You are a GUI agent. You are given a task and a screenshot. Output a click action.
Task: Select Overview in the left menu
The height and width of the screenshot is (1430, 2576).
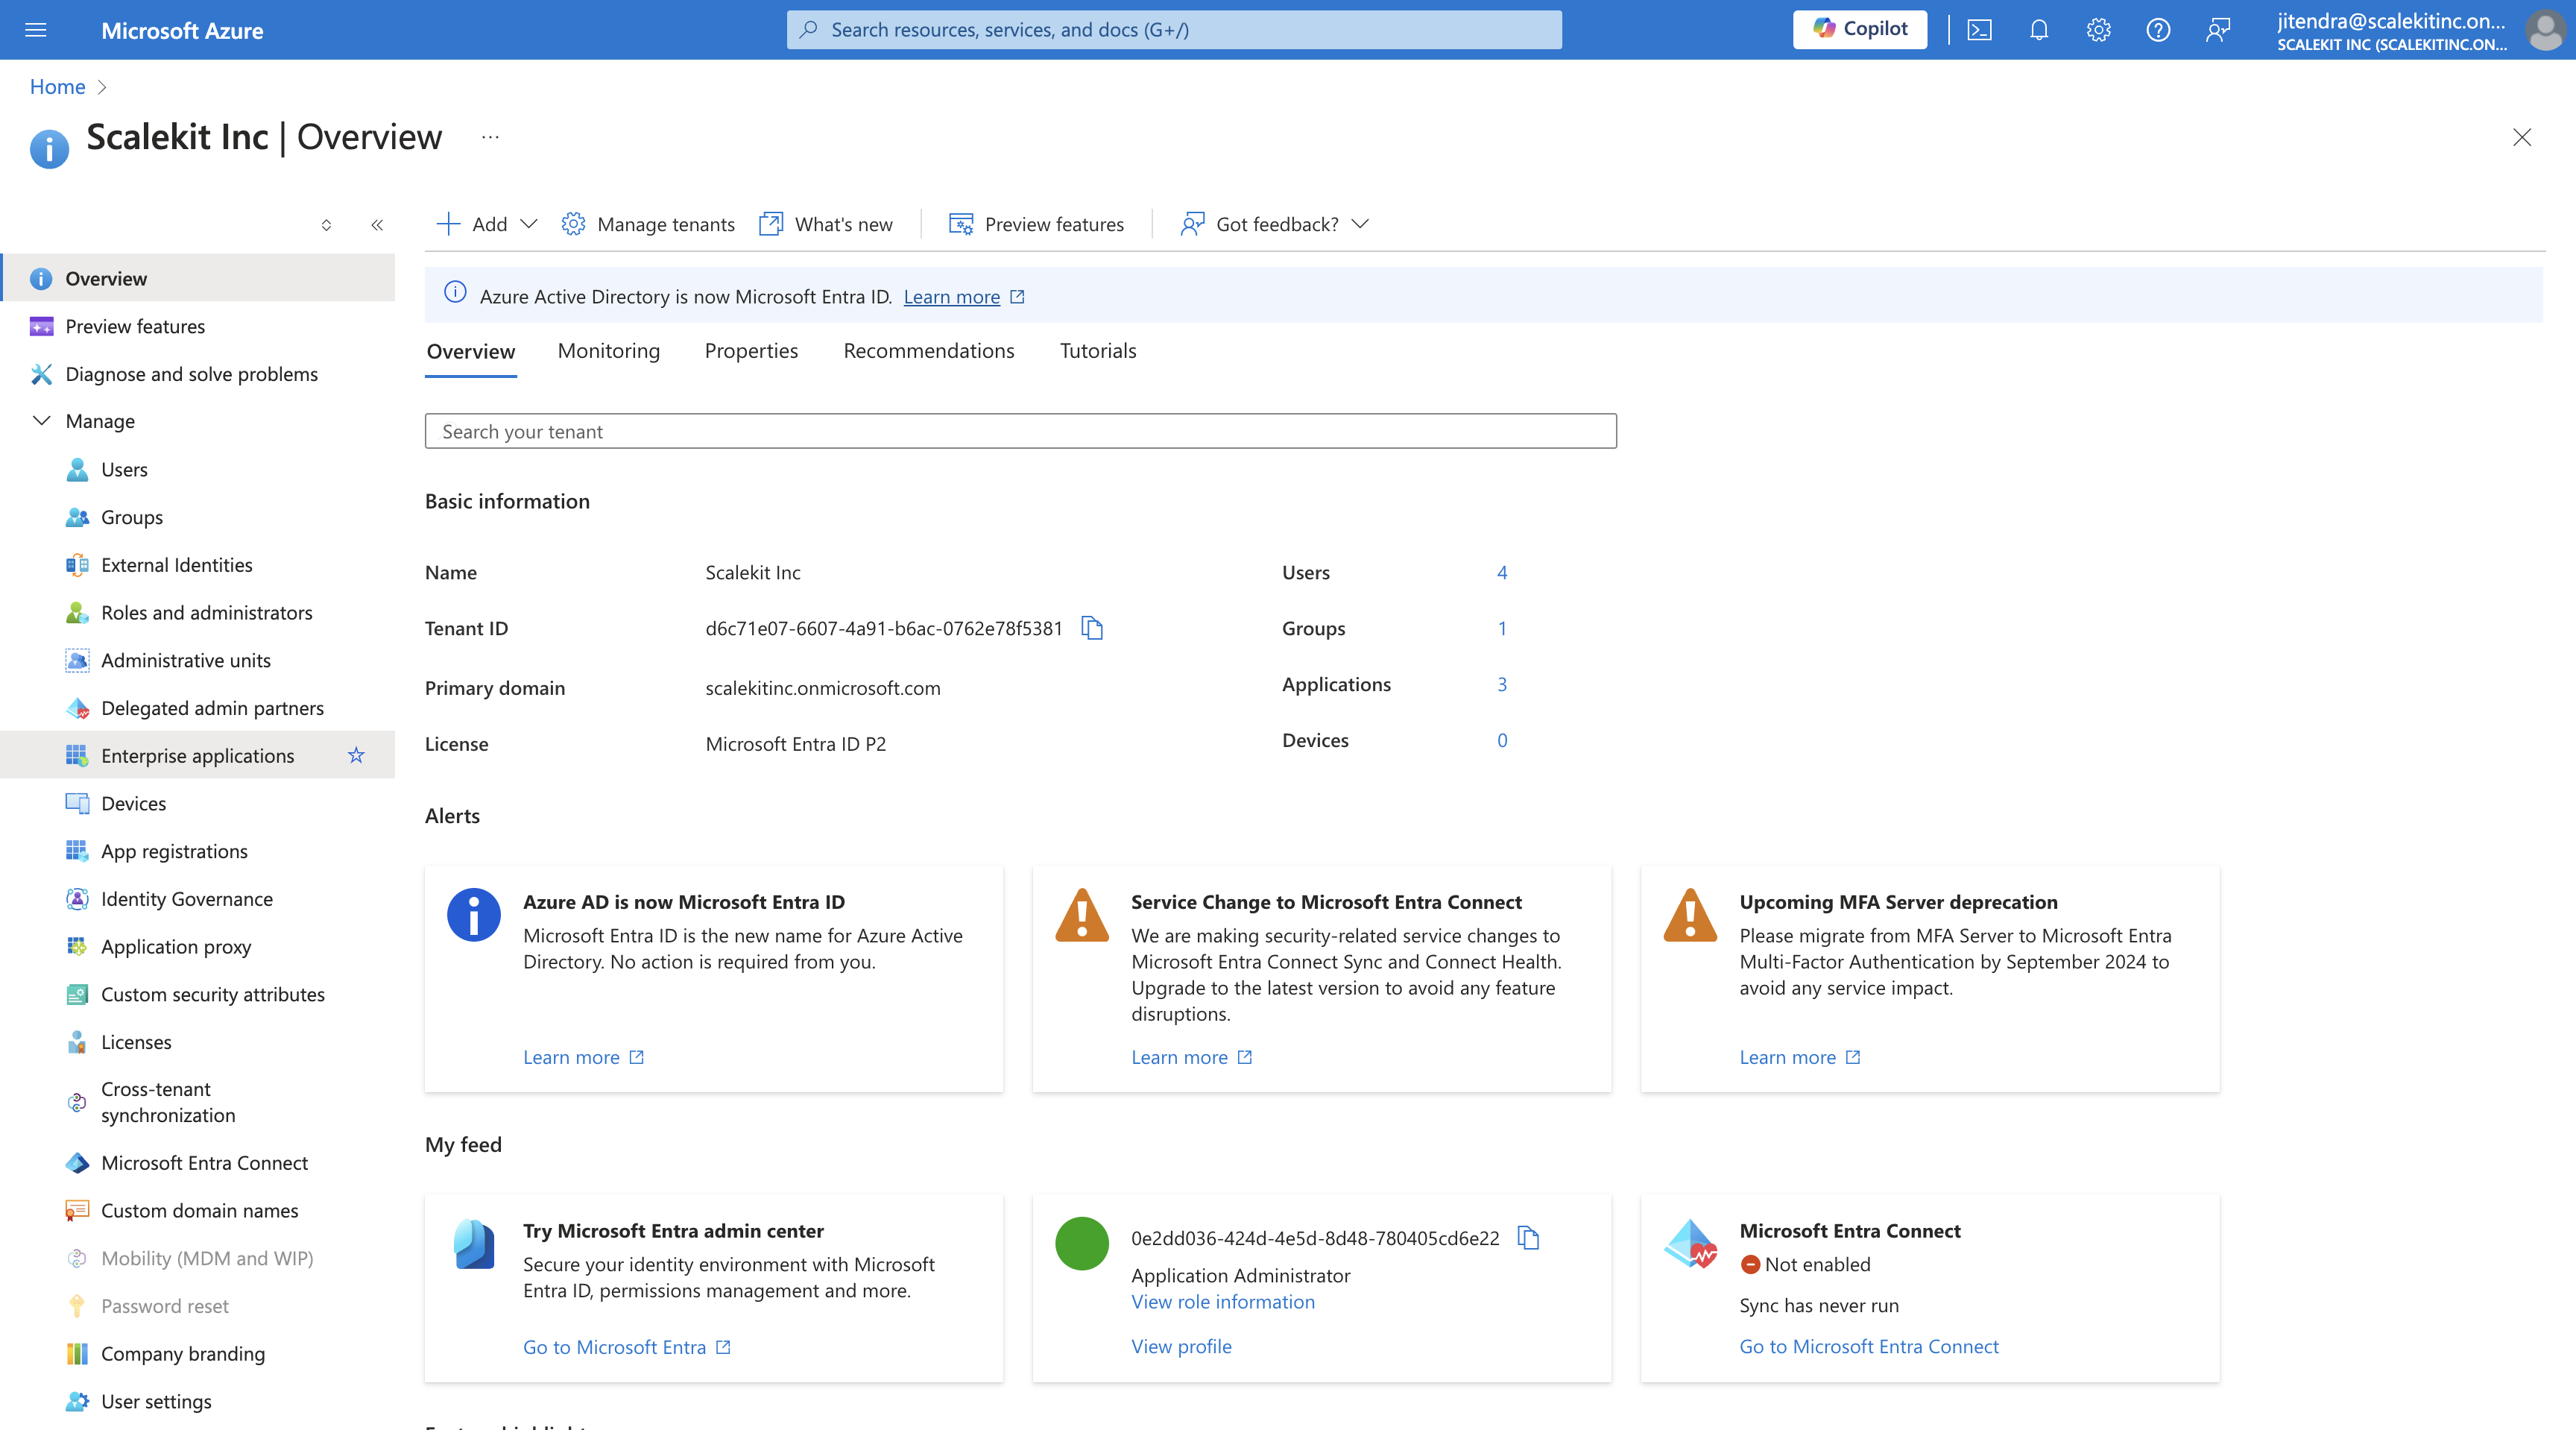[x=199, y=278]
